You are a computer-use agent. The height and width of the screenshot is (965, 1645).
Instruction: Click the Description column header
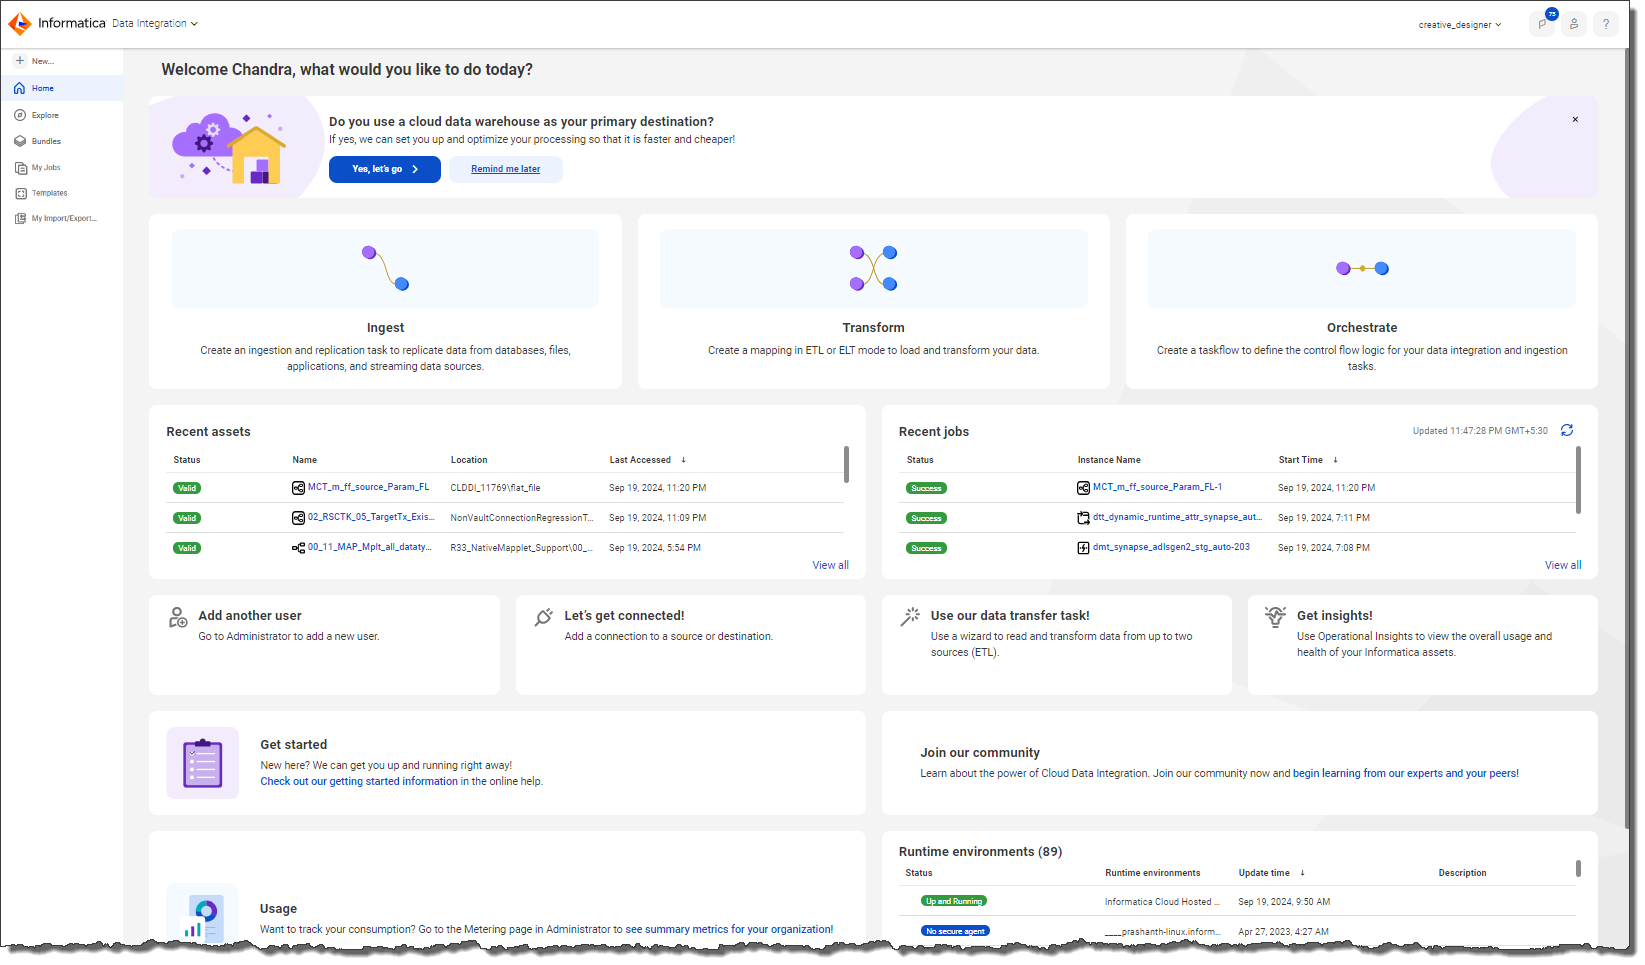[x=1462, y=873]
